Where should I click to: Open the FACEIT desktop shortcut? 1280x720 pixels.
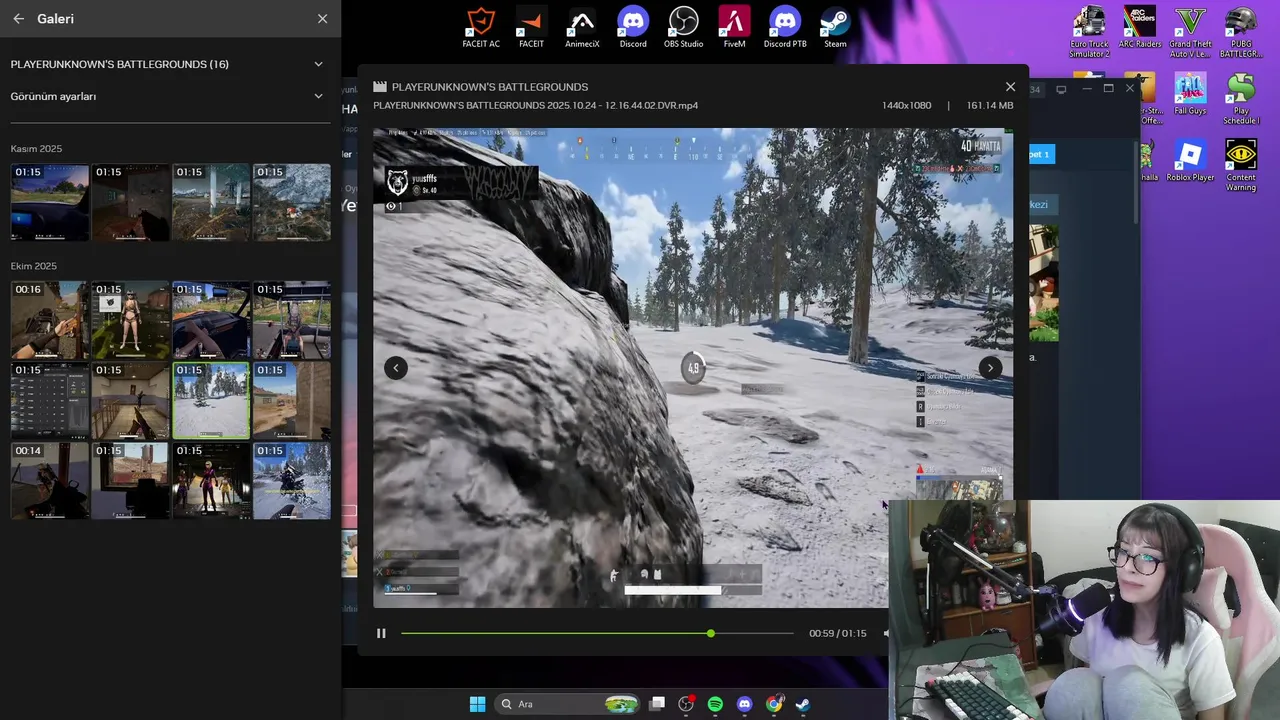point(531,27)
